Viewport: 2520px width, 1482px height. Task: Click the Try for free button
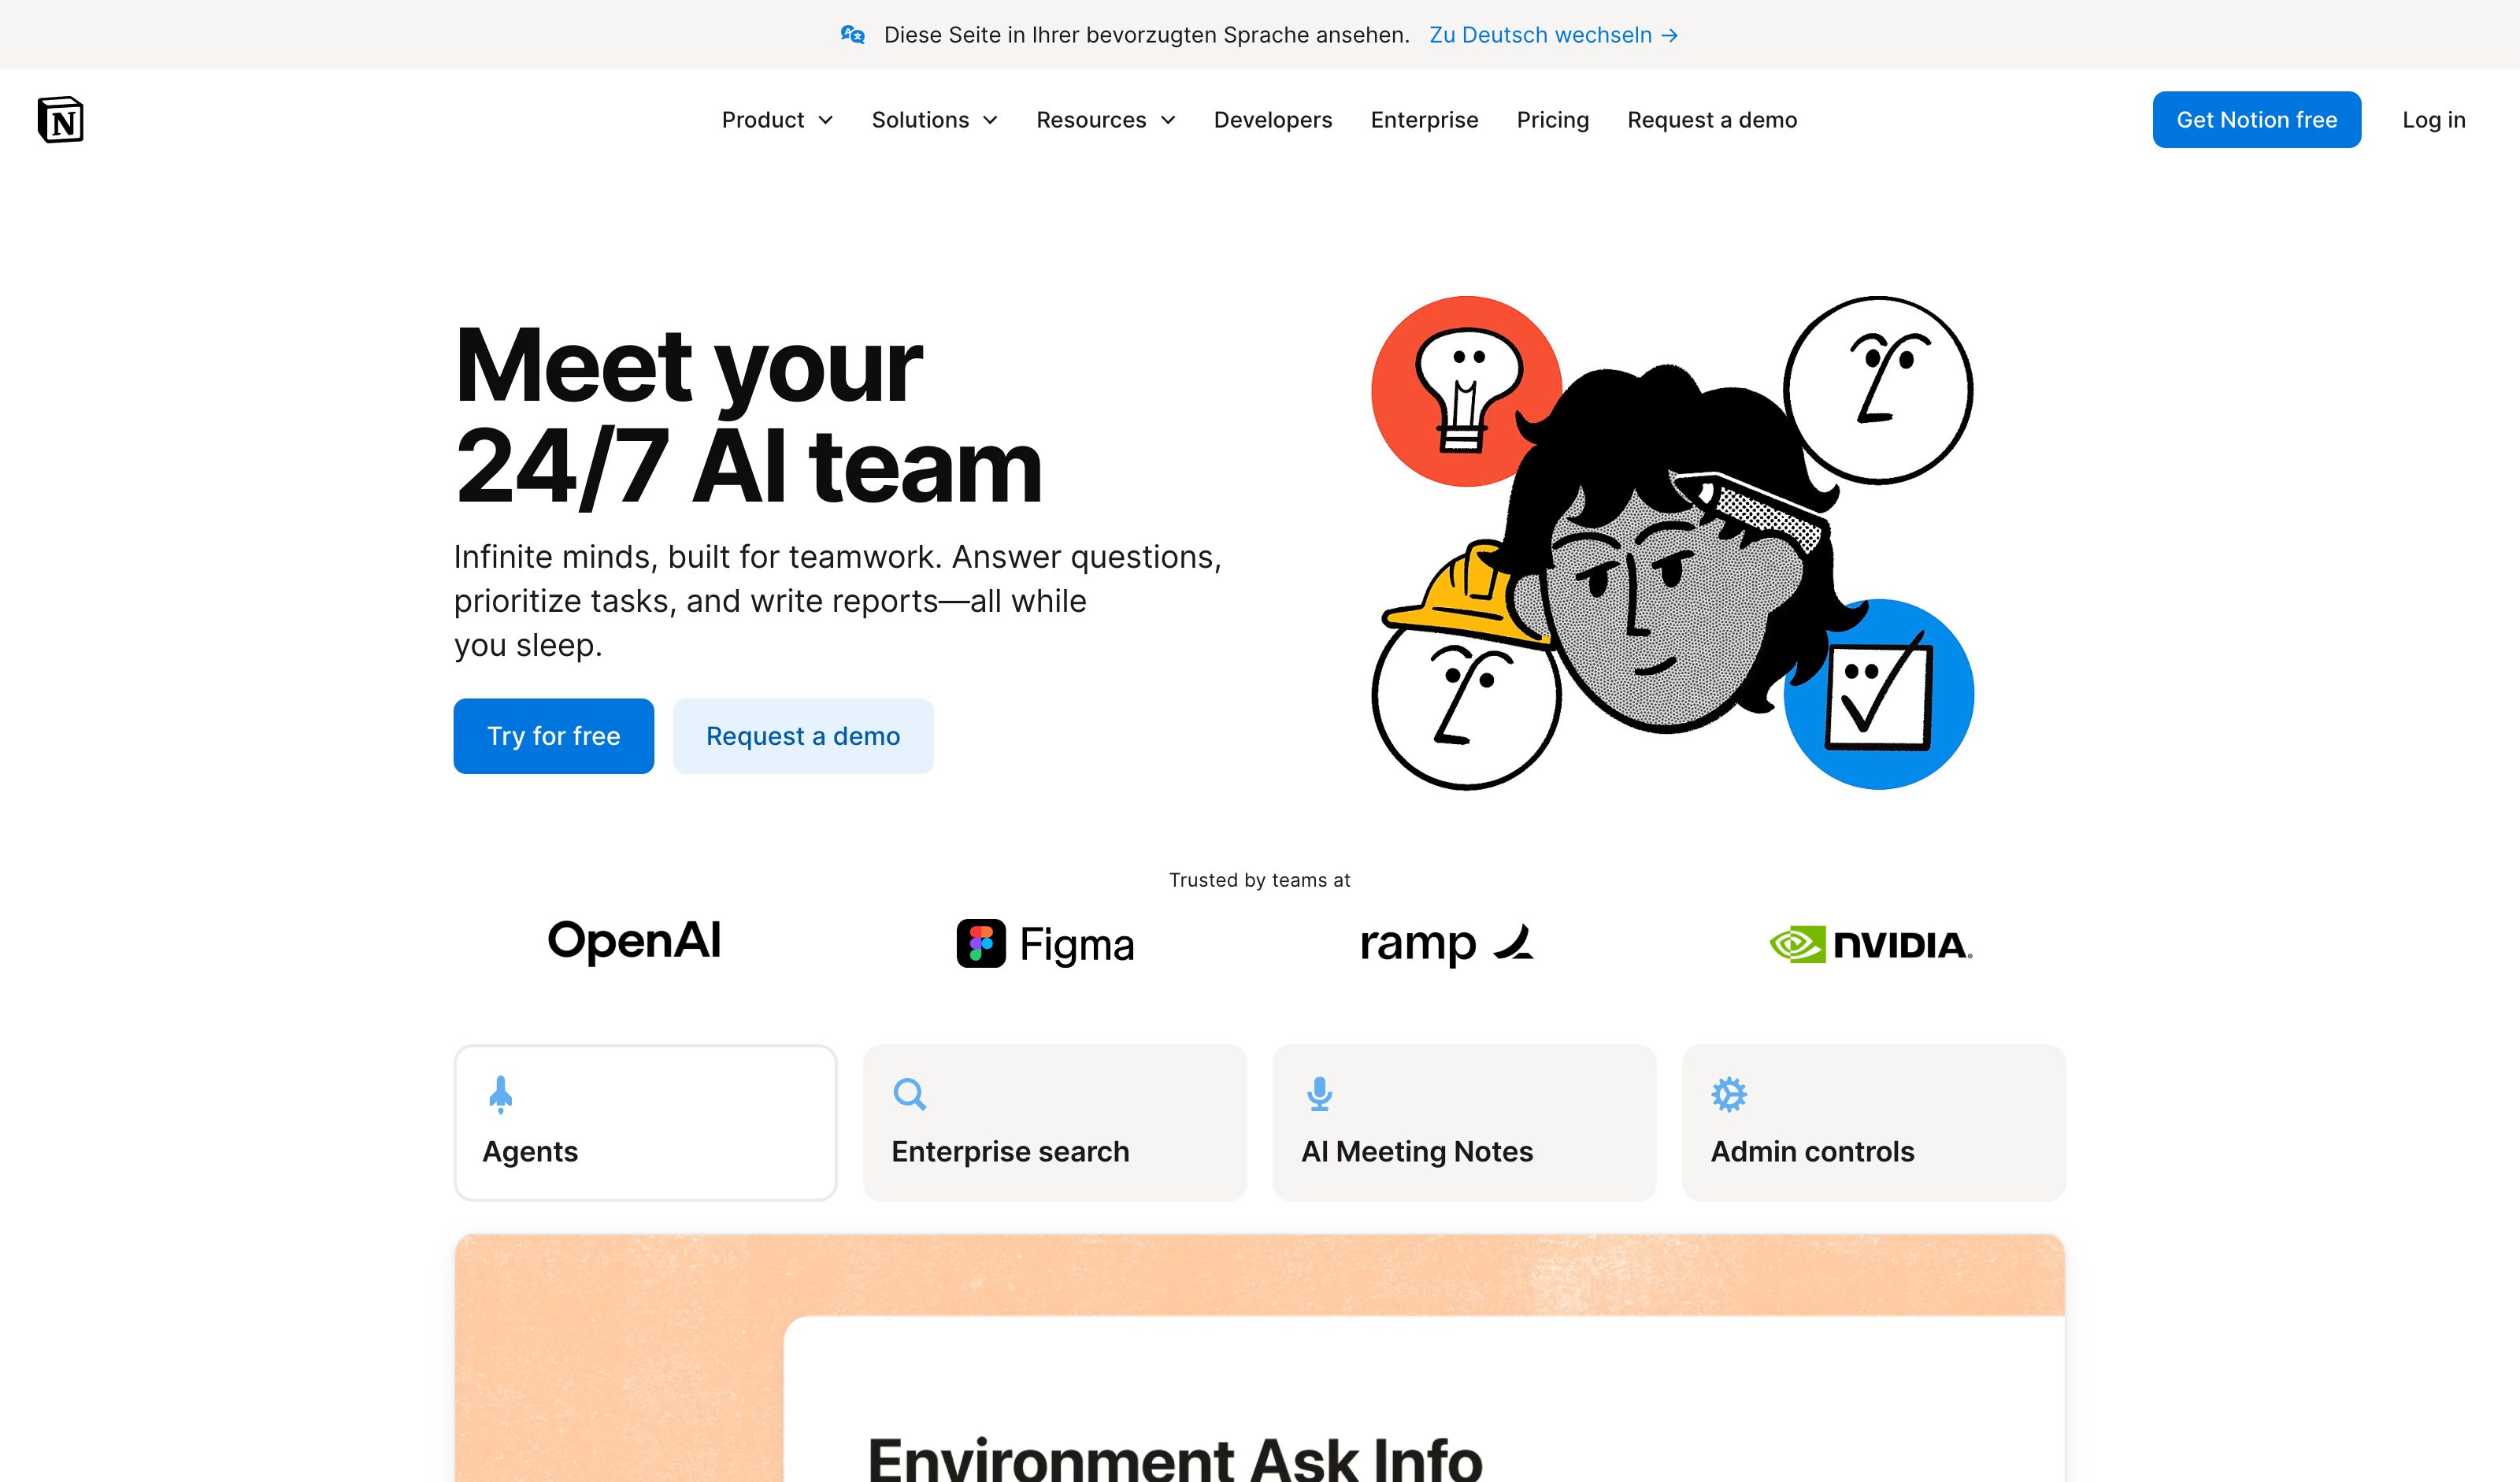[553, 736]
